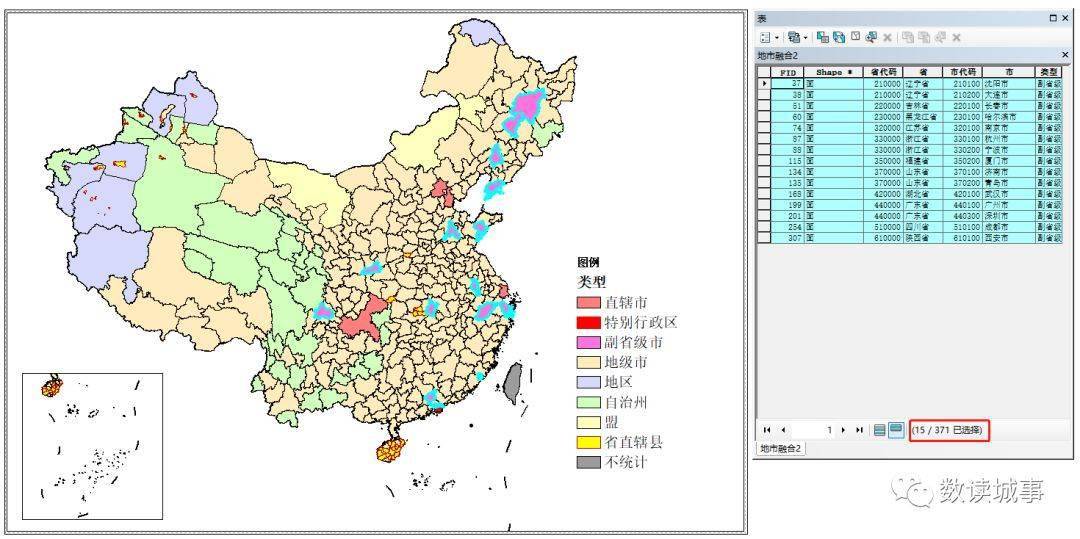Click the Zoom To Selected icon
The width and height of the screenshot is (1080, 539).
(871, 37)
